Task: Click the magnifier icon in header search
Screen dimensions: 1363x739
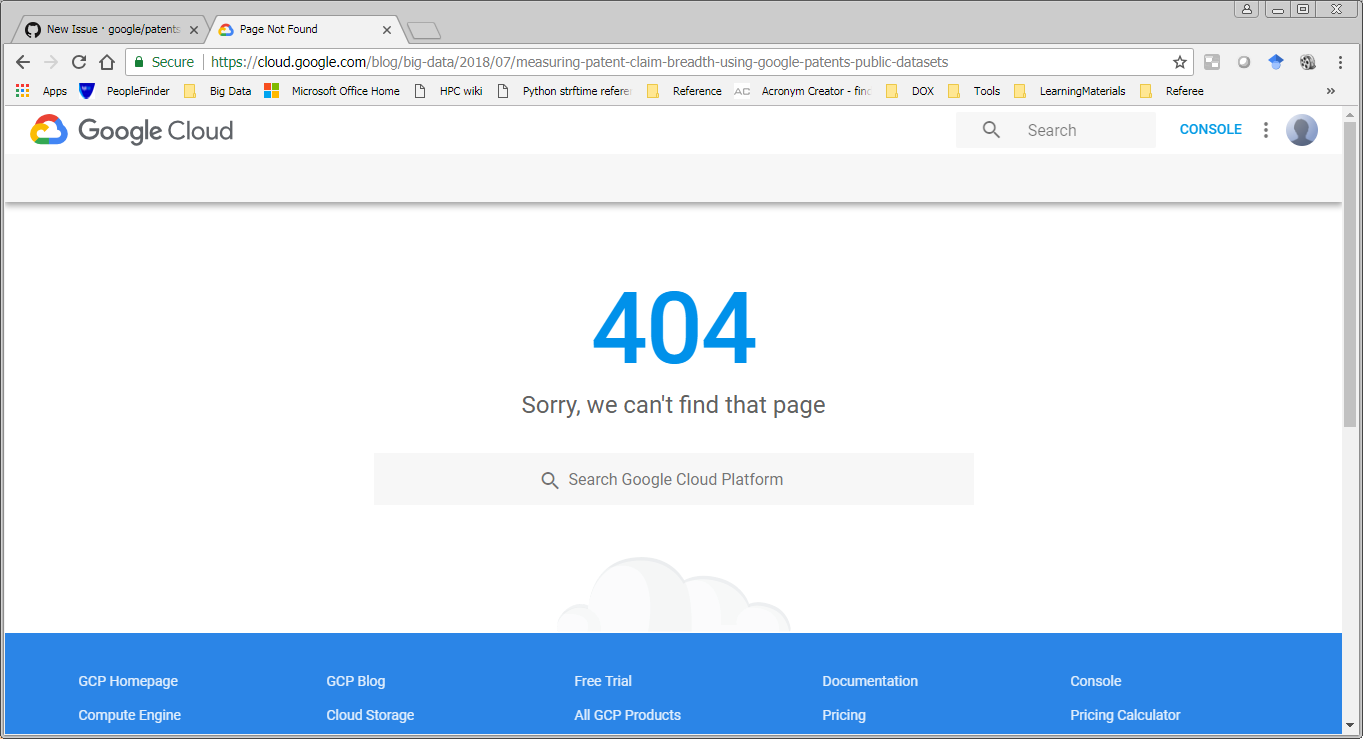Action: click(991, 130)
